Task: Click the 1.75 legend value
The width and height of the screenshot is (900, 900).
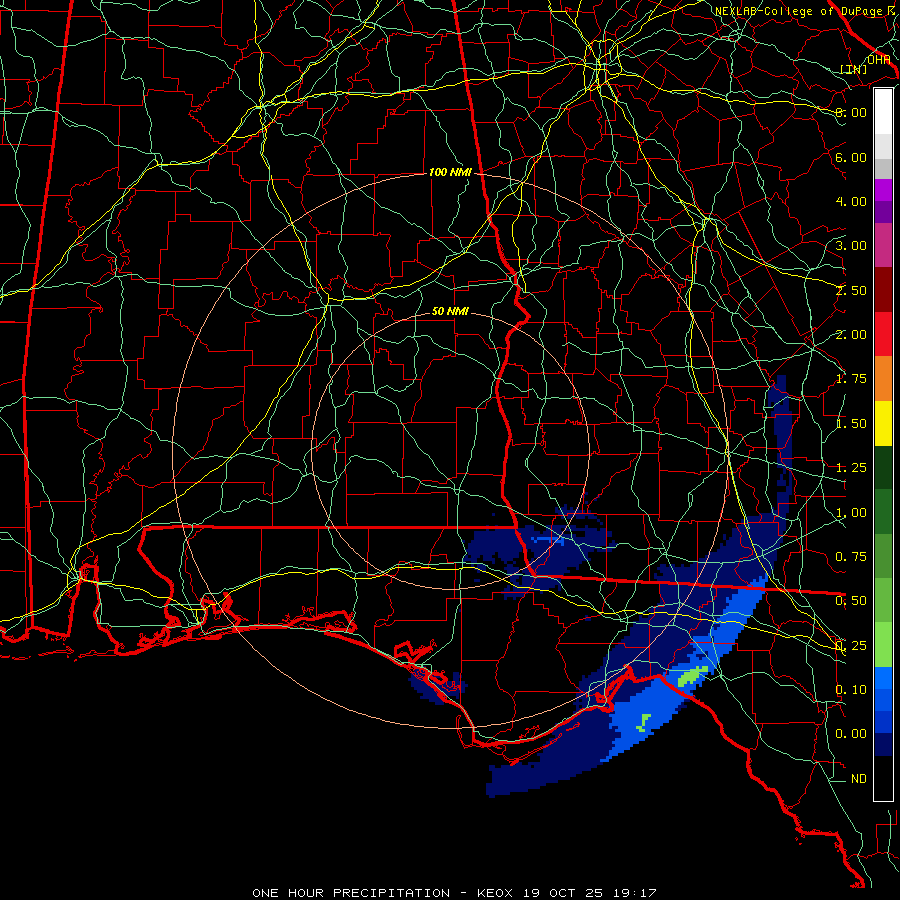Action: pos(851,379)
